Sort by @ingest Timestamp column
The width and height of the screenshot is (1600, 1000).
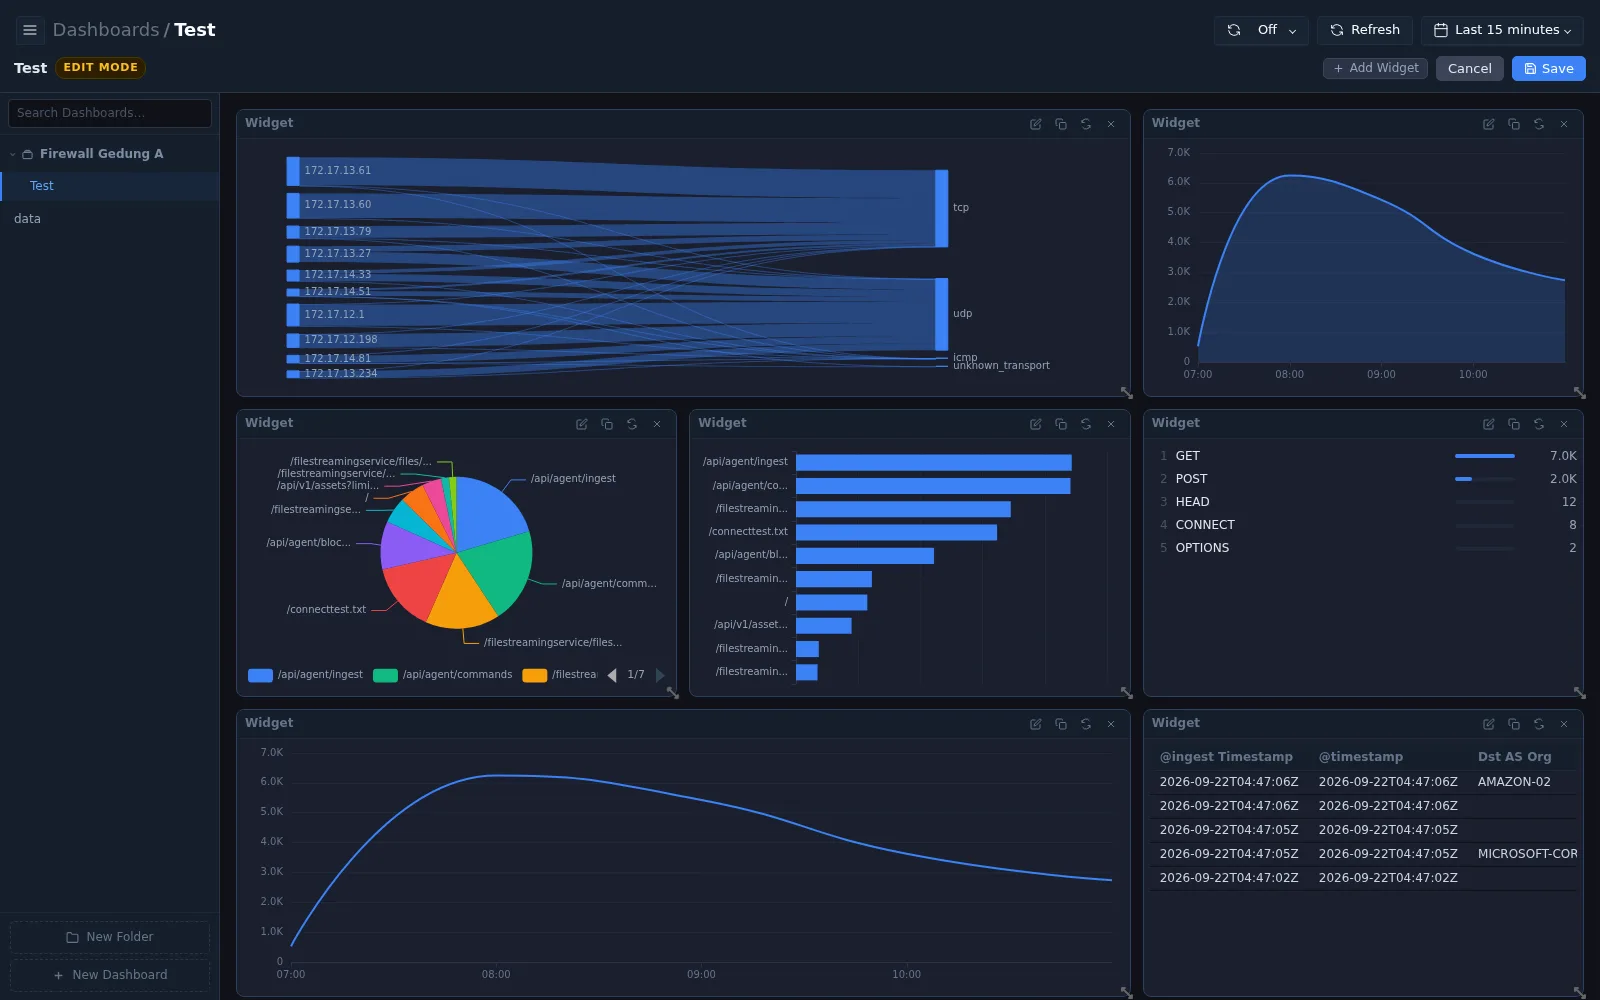(x=1226, y=757)
